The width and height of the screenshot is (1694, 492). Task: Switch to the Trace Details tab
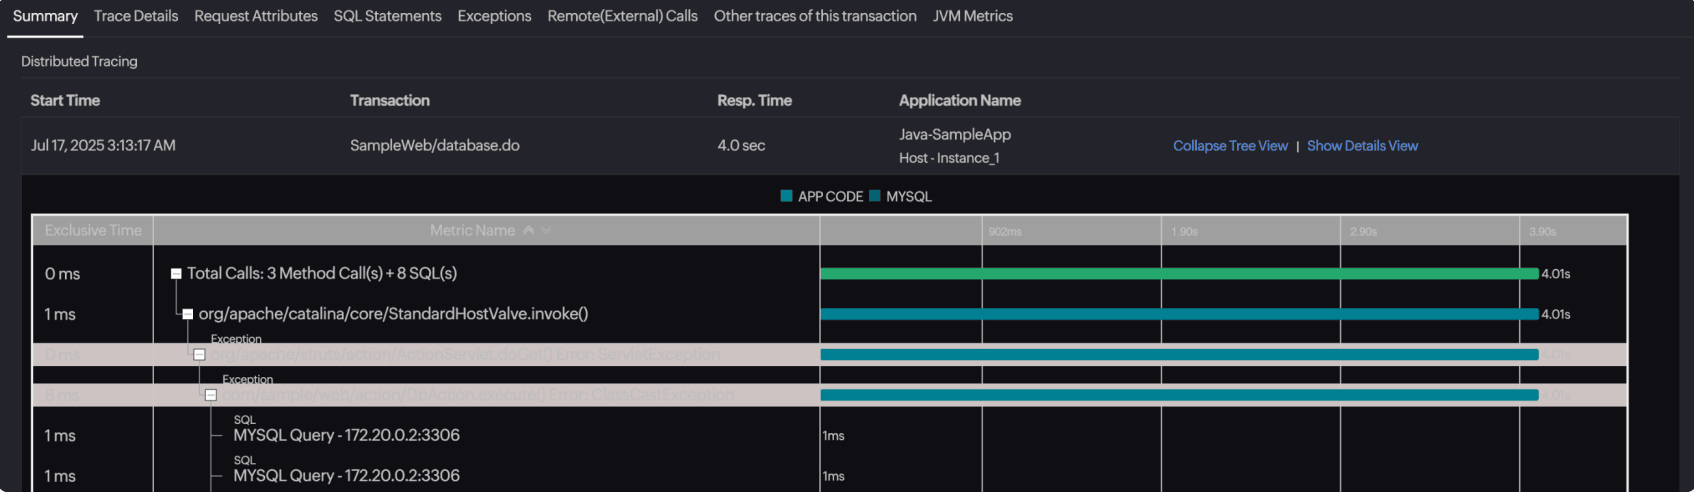(x=136, y=16)
